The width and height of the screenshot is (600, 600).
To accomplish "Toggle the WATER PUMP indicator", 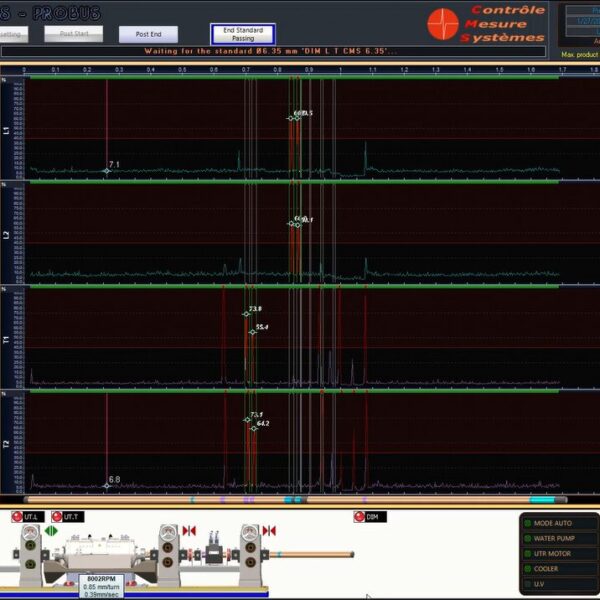I will pos(528,538).
